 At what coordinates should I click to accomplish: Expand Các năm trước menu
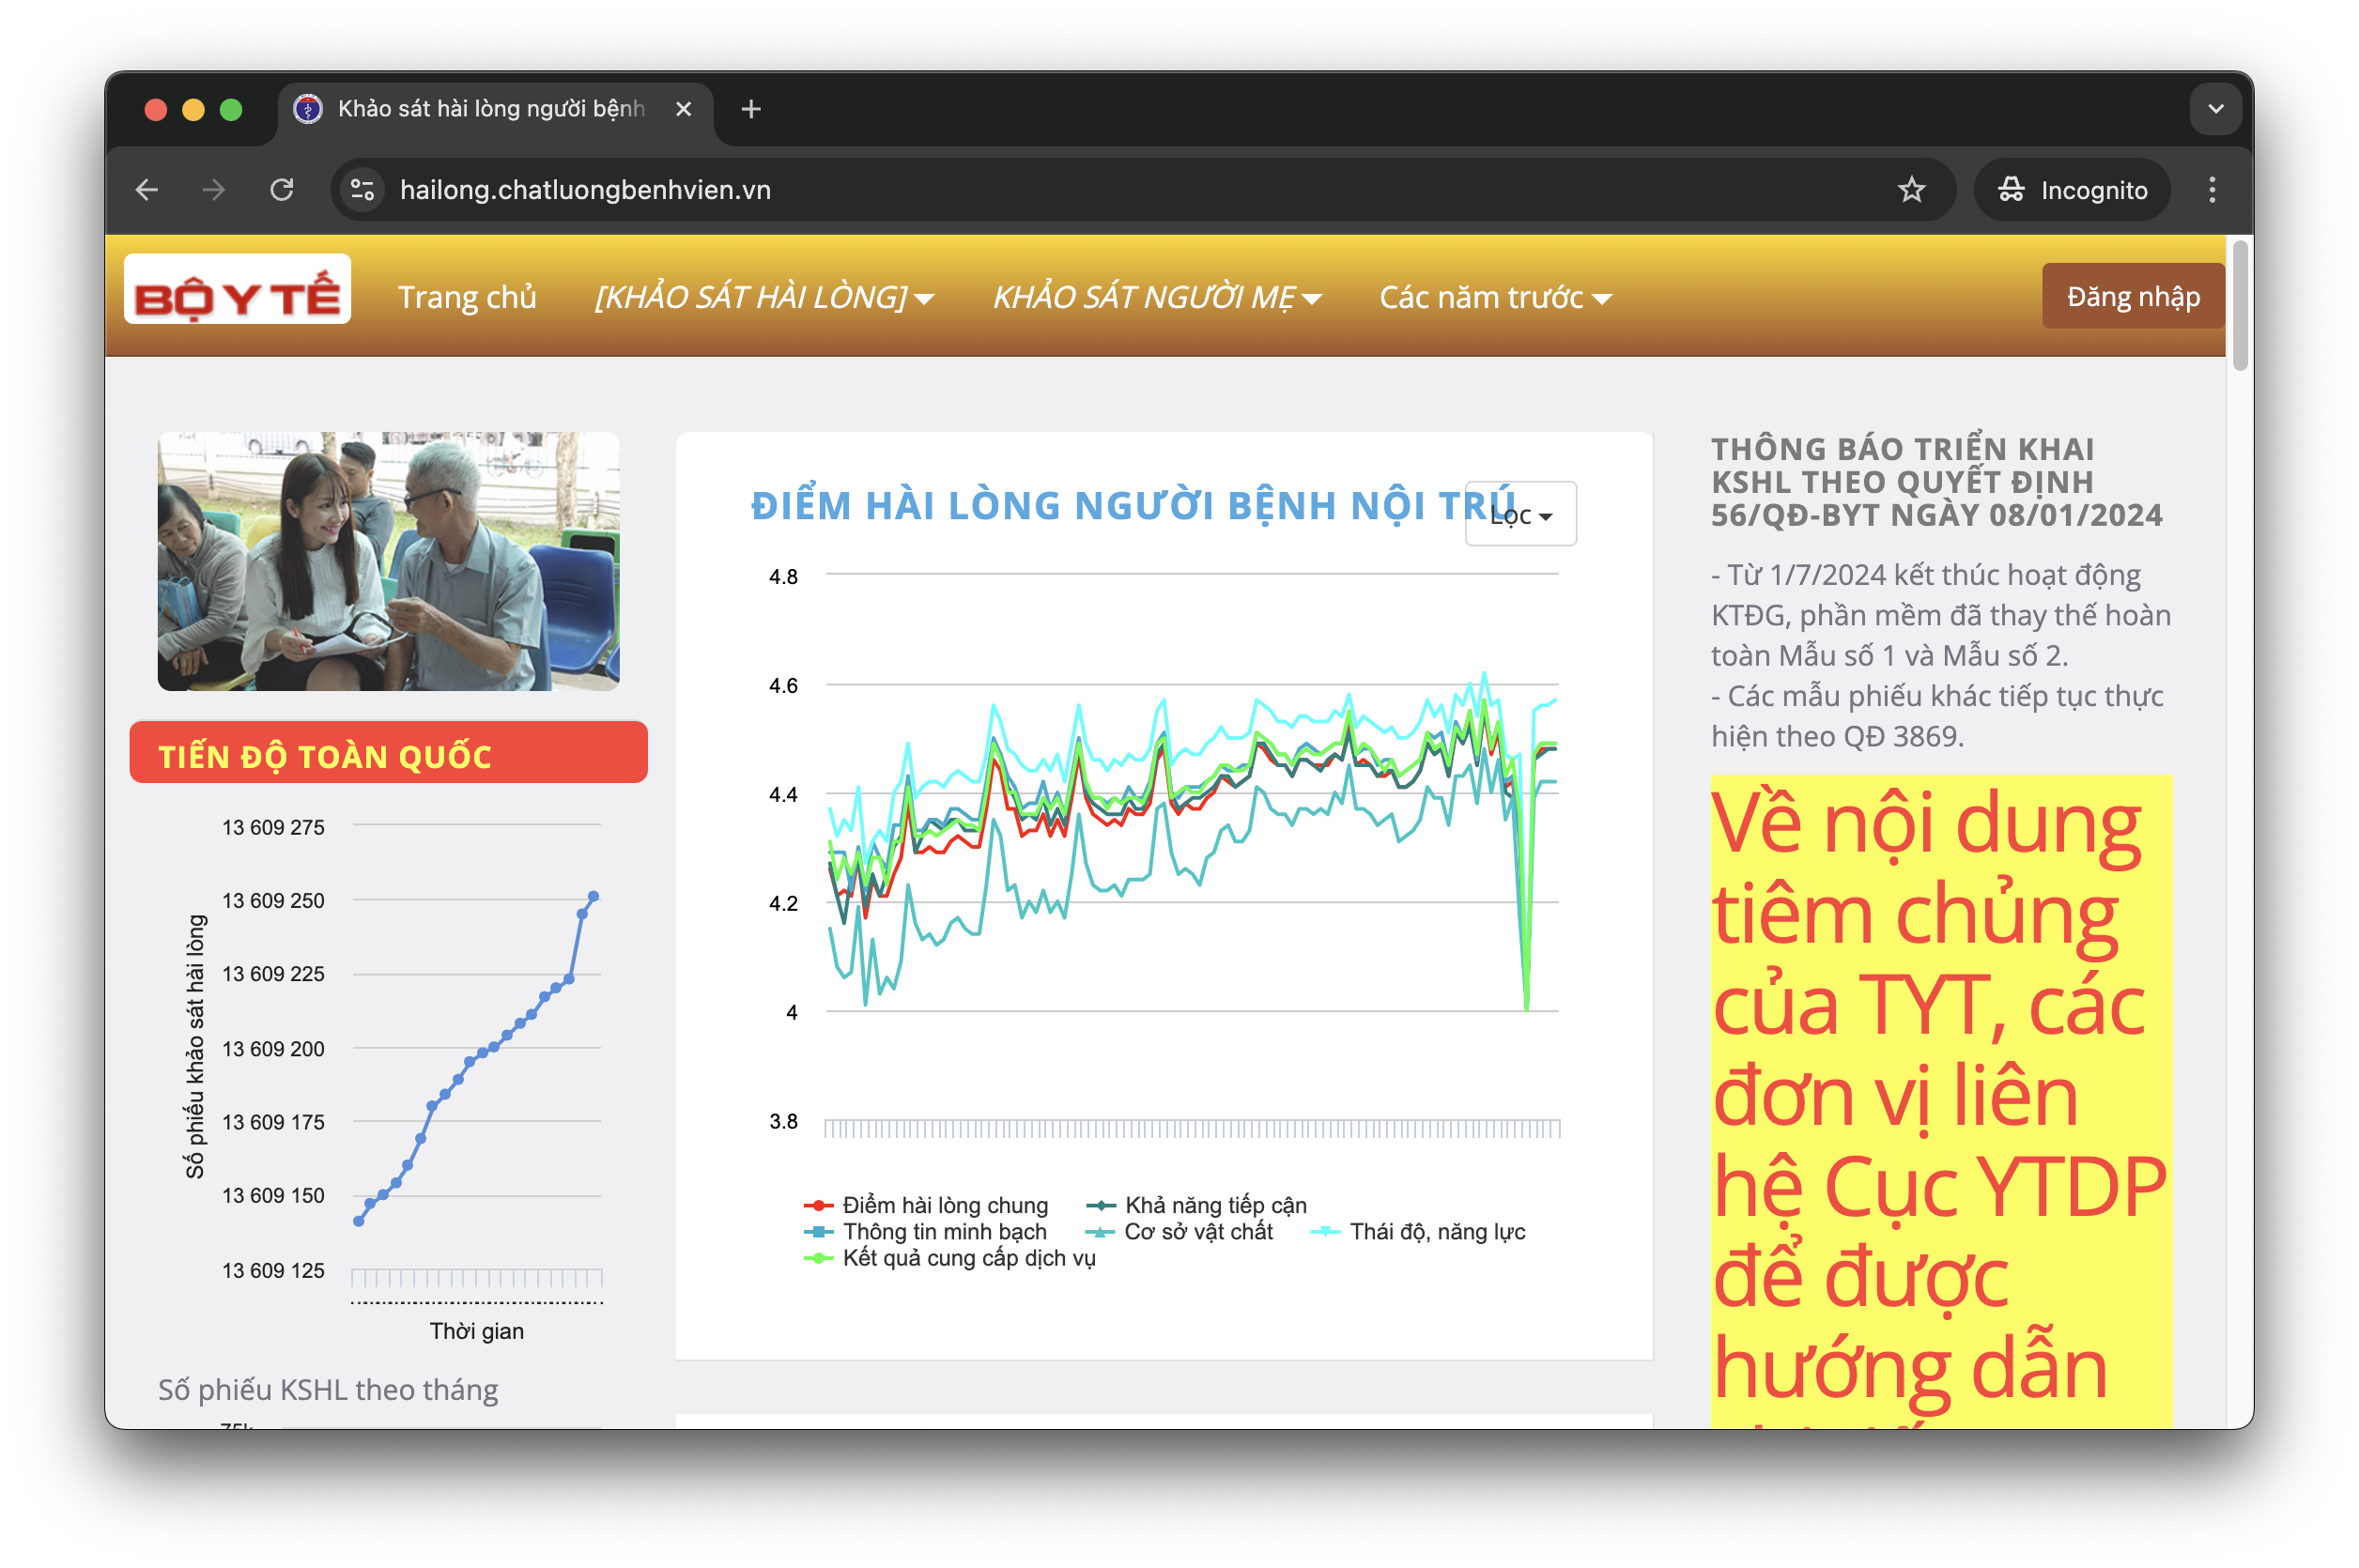1495,298
